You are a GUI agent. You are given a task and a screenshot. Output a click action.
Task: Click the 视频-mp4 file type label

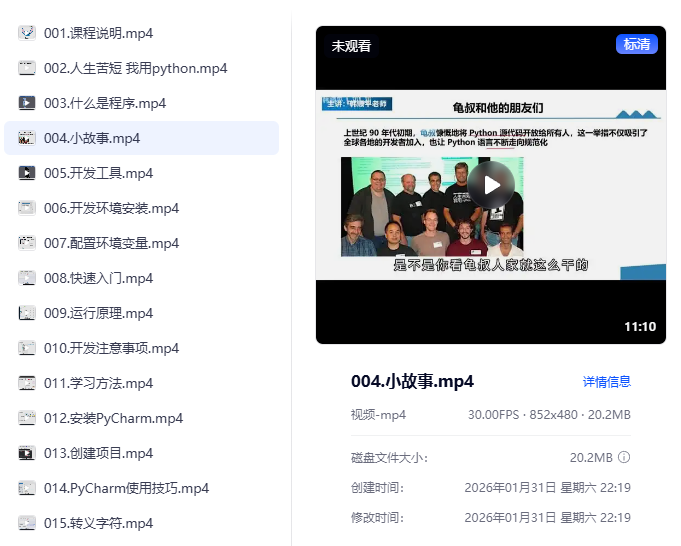point(378,415)
